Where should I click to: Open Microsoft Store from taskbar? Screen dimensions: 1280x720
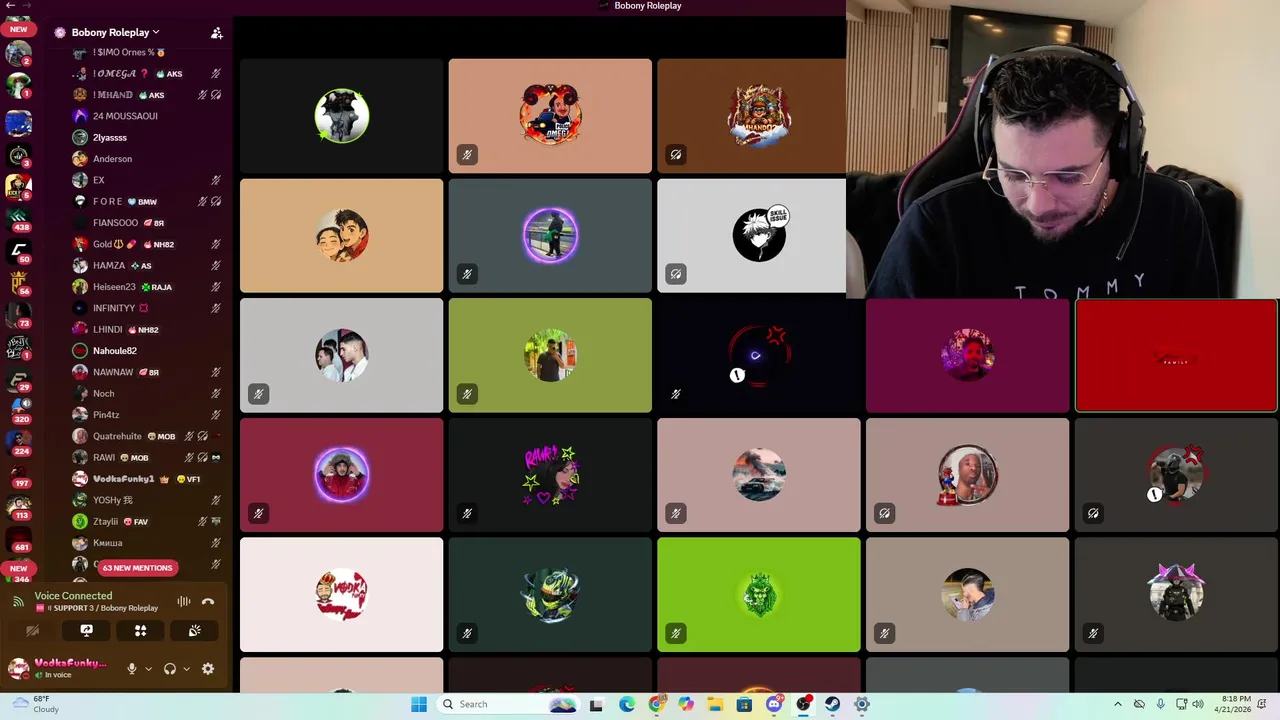744,704
